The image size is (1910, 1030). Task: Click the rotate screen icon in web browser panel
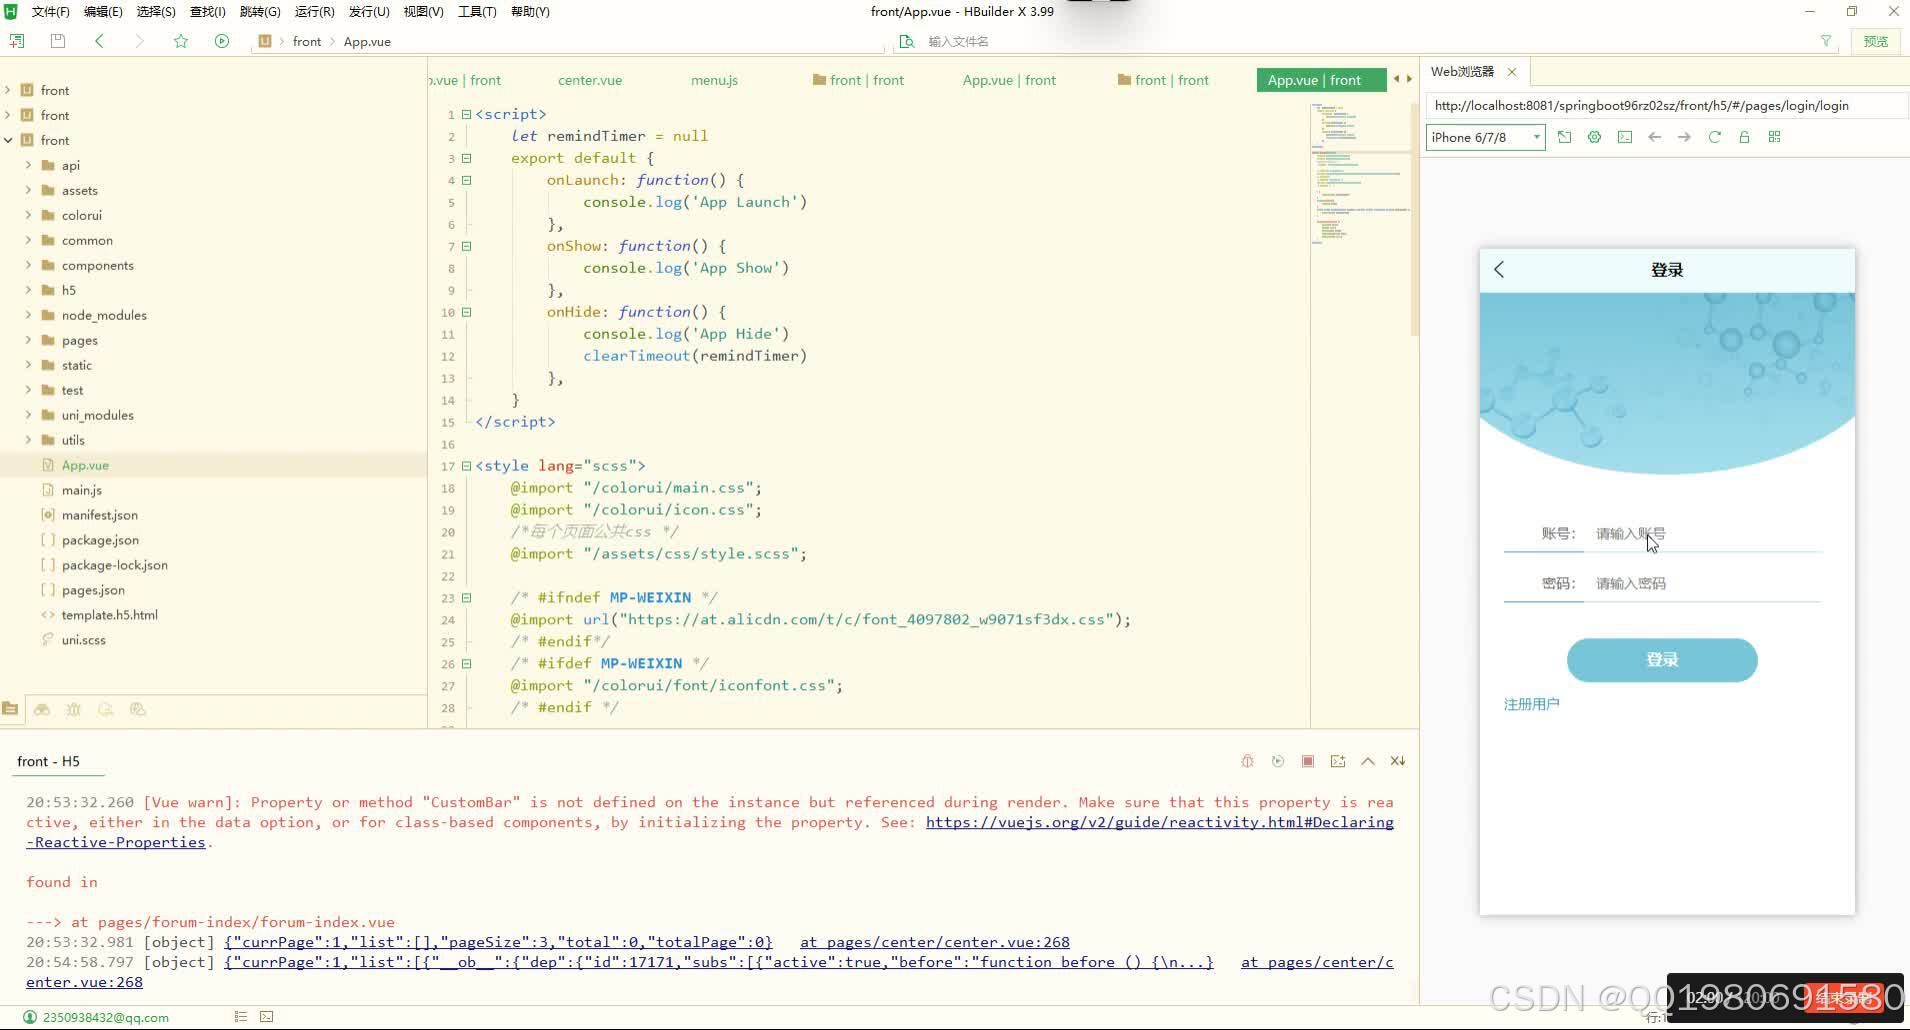click(1564, 137)
